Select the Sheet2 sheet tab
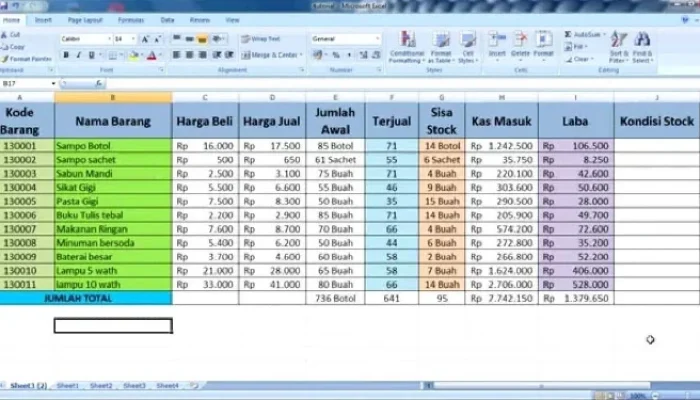 point(101,385)
